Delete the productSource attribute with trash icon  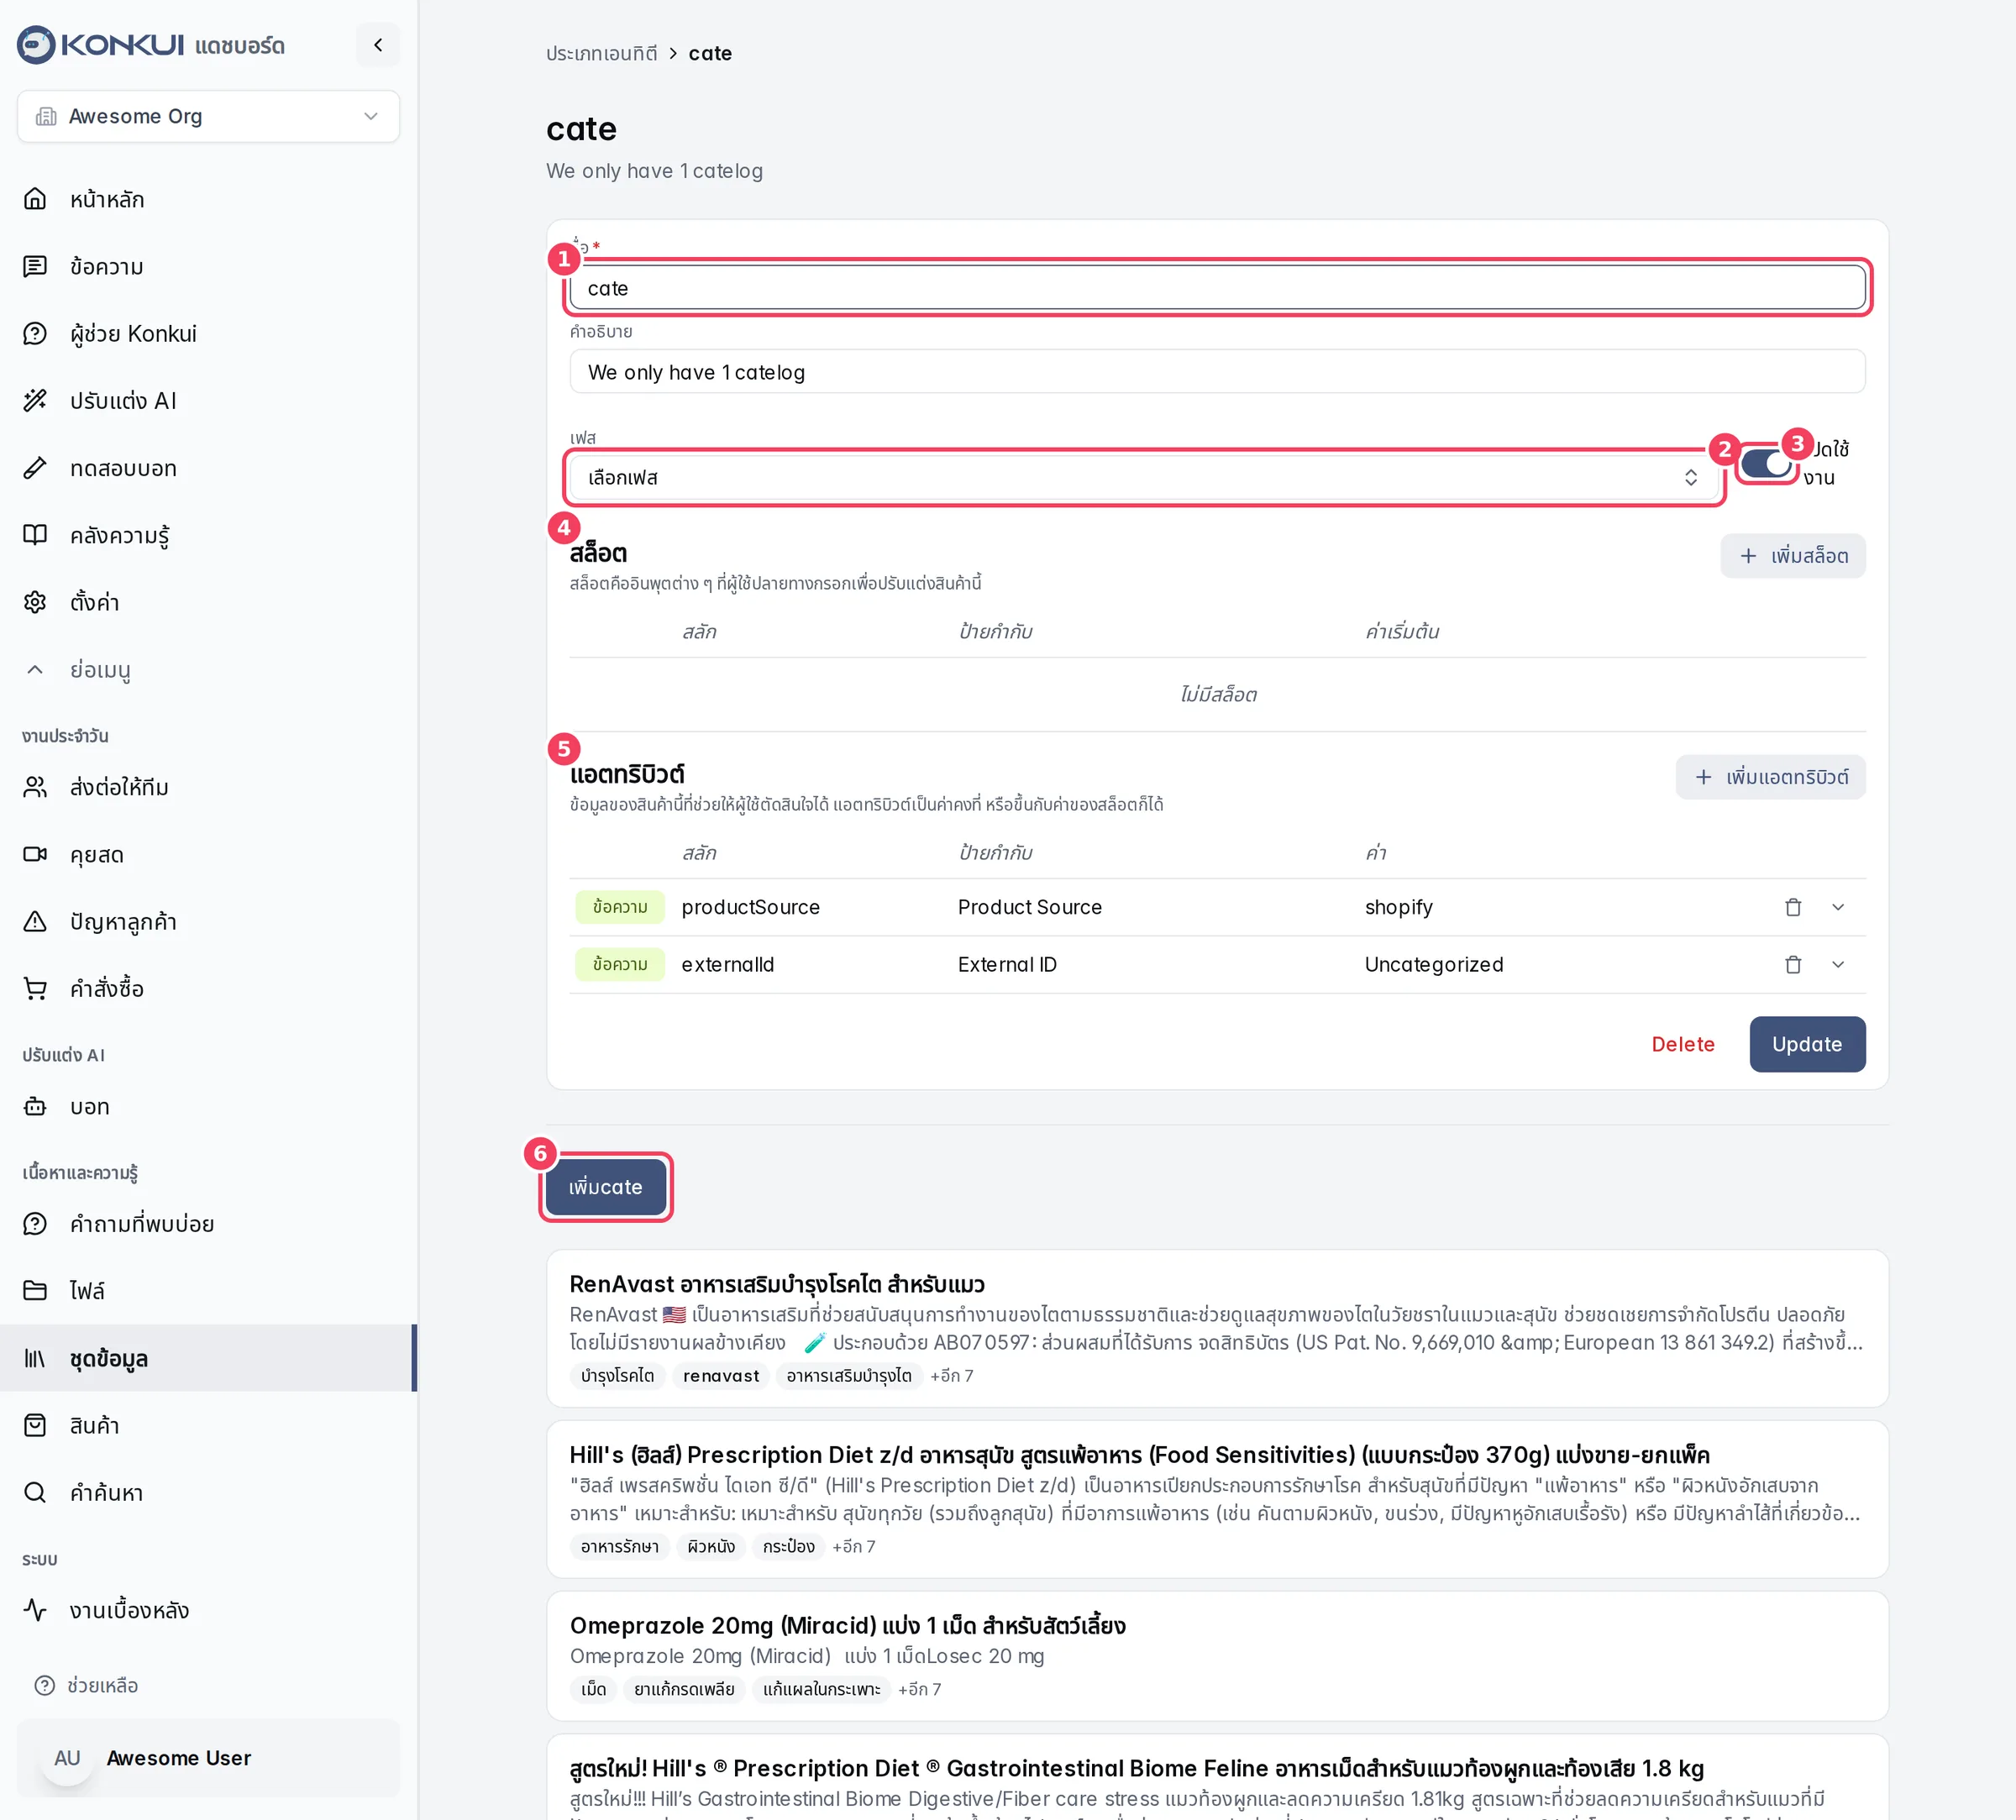pos(1793,907)
